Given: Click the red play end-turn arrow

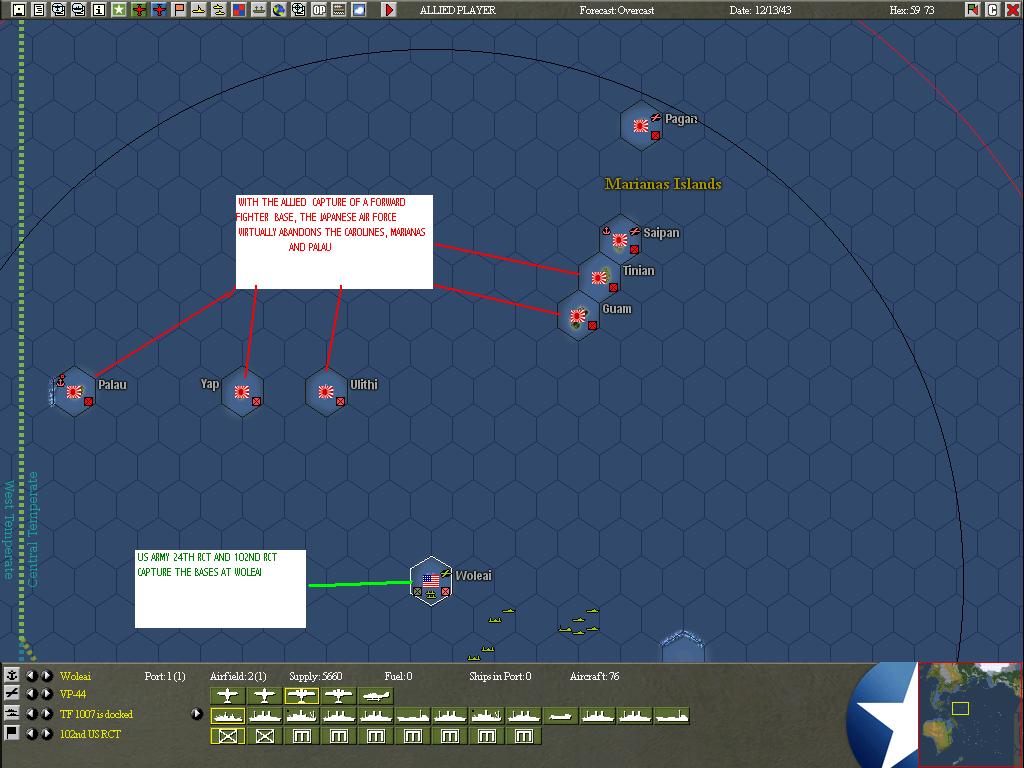Looking at the screenshot, I should click(x=389, y=10).
